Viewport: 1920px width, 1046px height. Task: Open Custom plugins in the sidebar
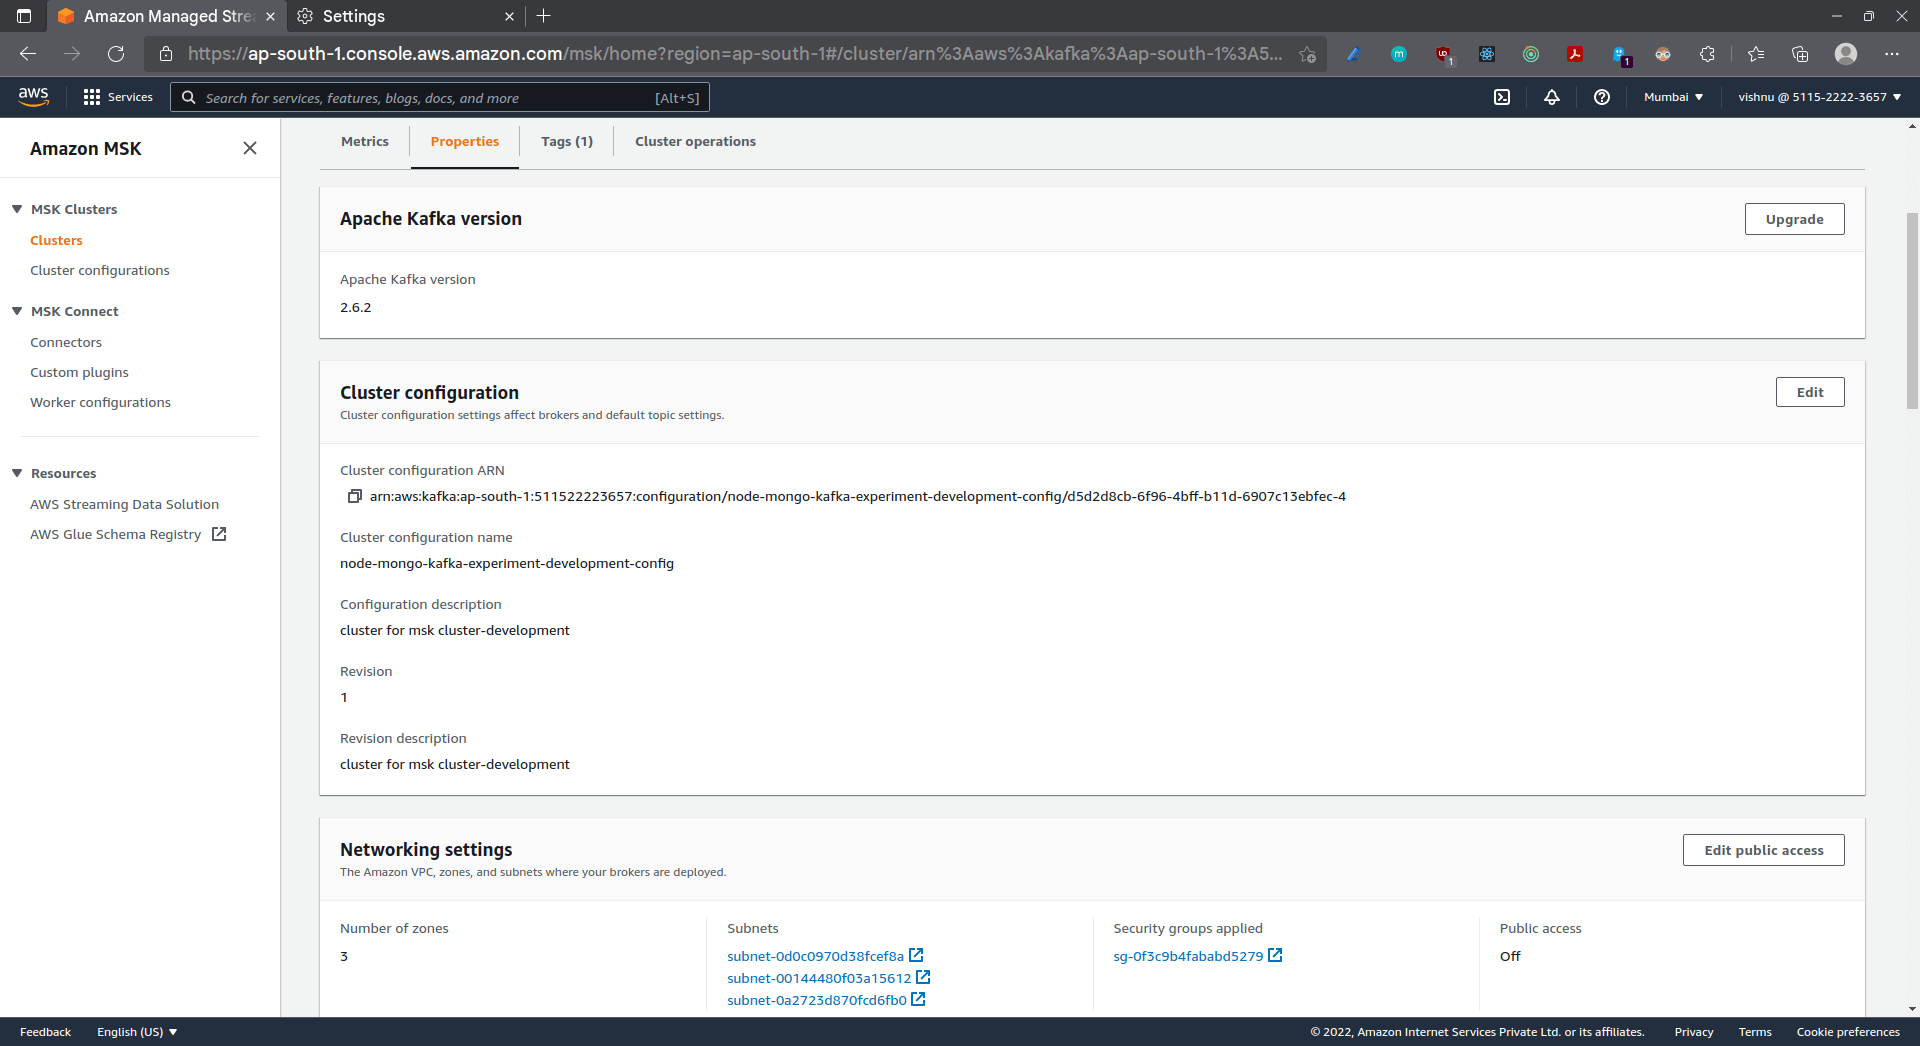pyautogui.click(x=79, y=372)
